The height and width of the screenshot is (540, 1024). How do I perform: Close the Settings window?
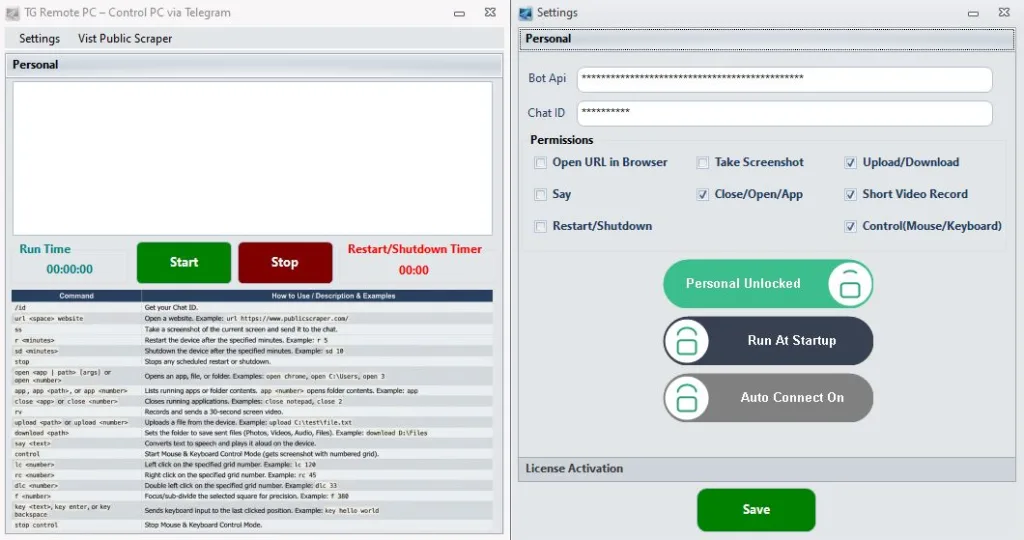point(1004,12)
